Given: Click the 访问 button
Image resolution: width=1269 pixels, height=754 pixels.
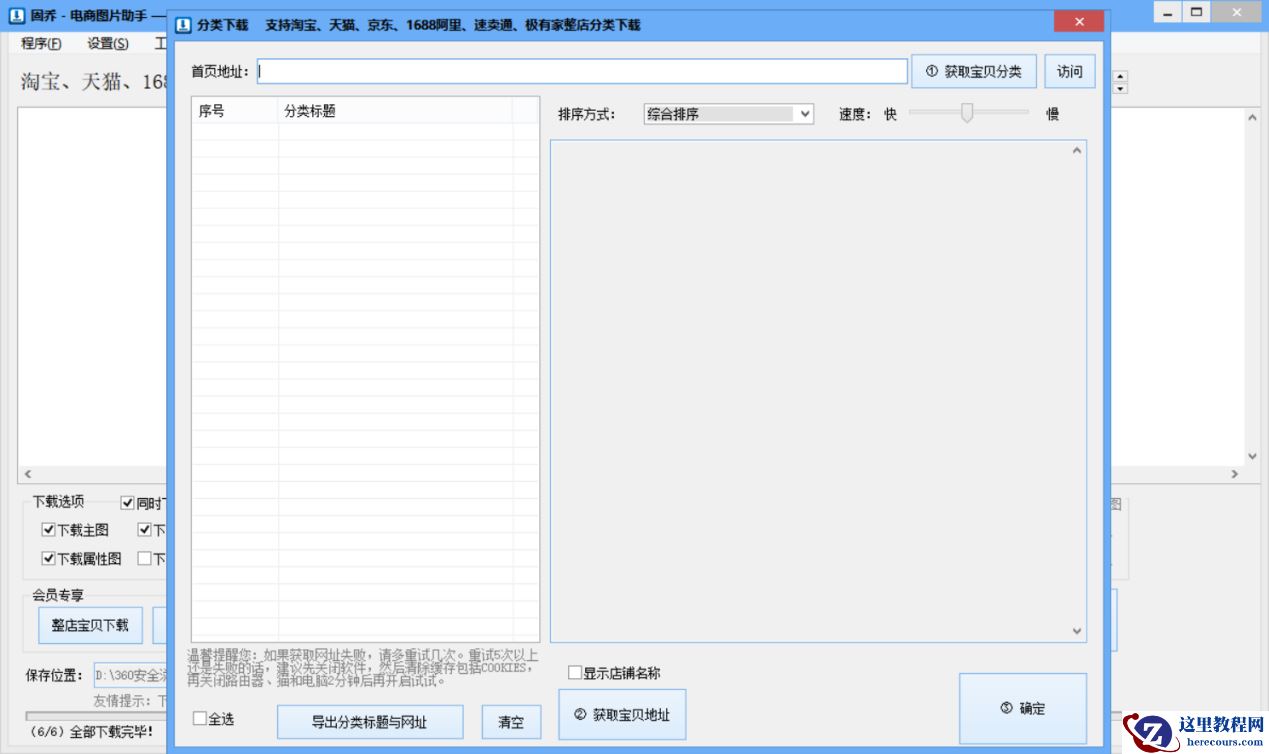Looking at the screenshot, I should point(1070,71).
